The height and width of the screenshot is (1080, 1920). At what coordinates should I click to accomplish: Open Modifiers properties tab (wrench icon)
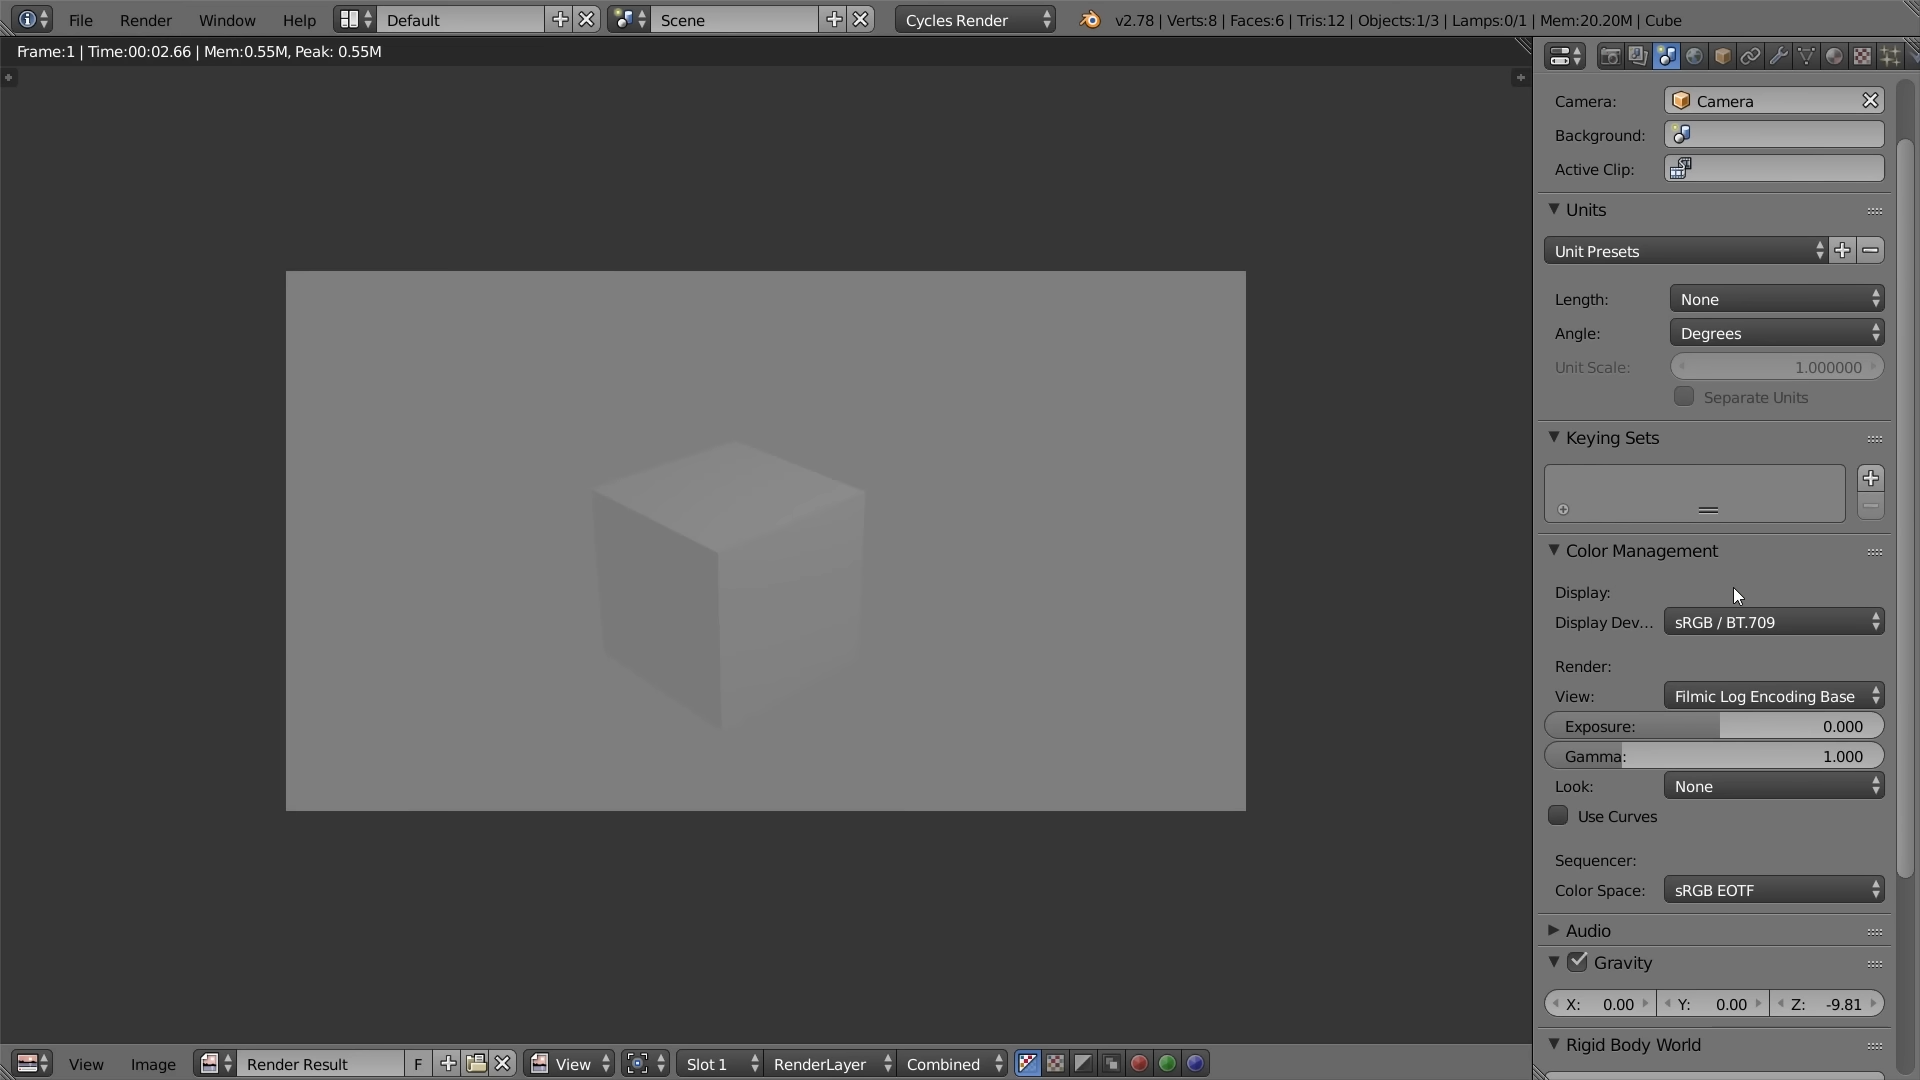pos(1778,56)
